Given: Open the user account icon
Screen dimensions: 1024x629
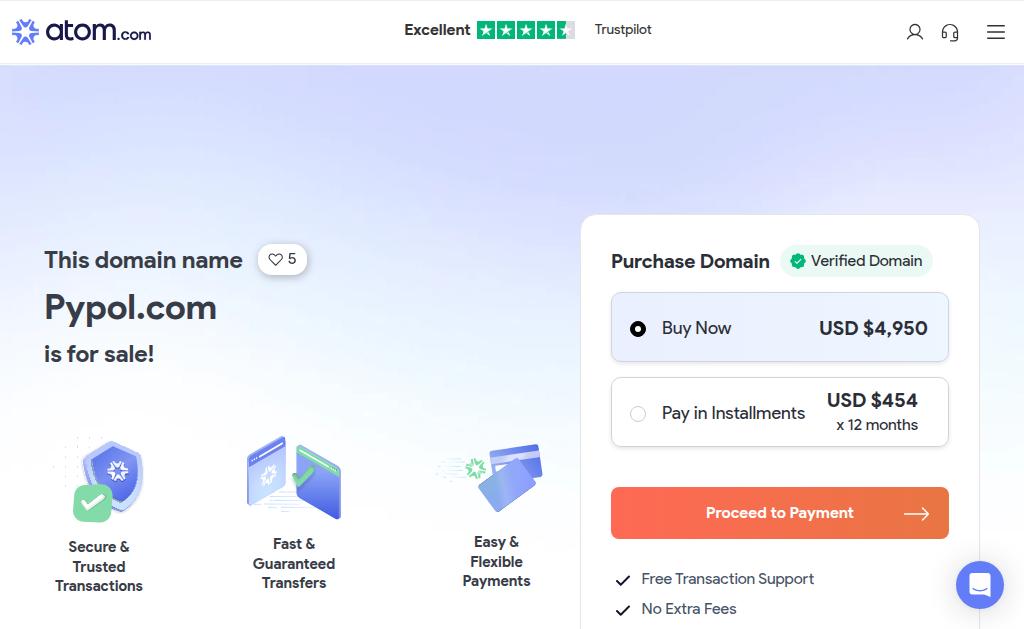Looking at the screenshot, I should (x=914, y=32).
